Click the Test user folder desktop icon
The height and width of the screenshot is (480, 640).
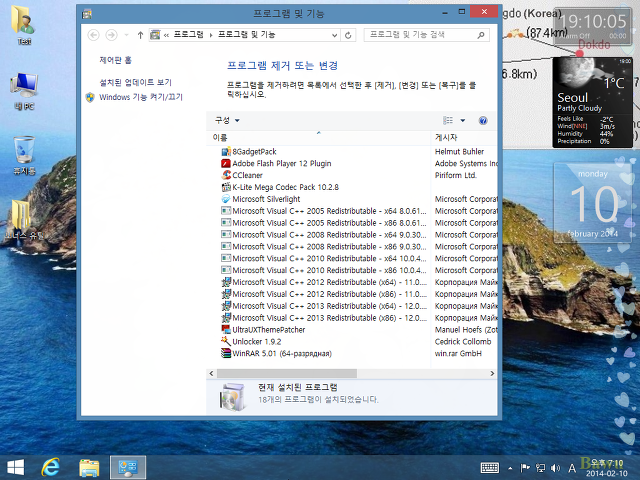click(24, 24)
